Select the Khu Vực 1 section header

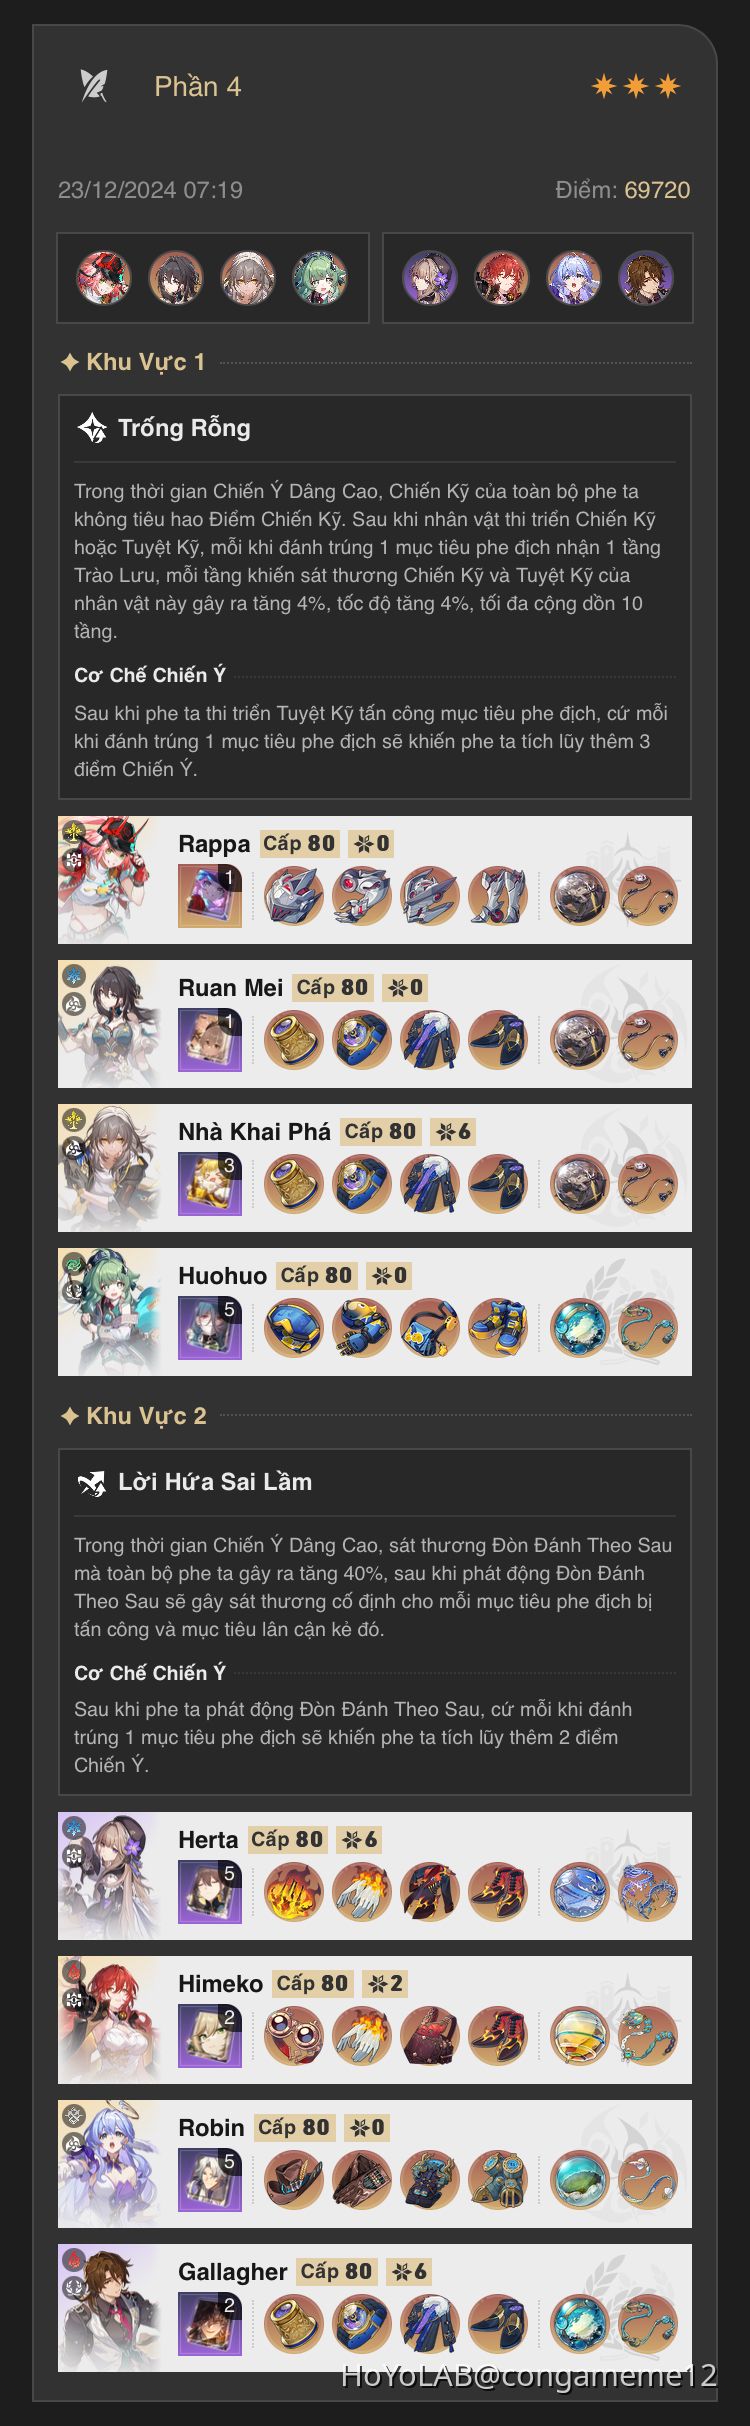[x=134, y=362]
